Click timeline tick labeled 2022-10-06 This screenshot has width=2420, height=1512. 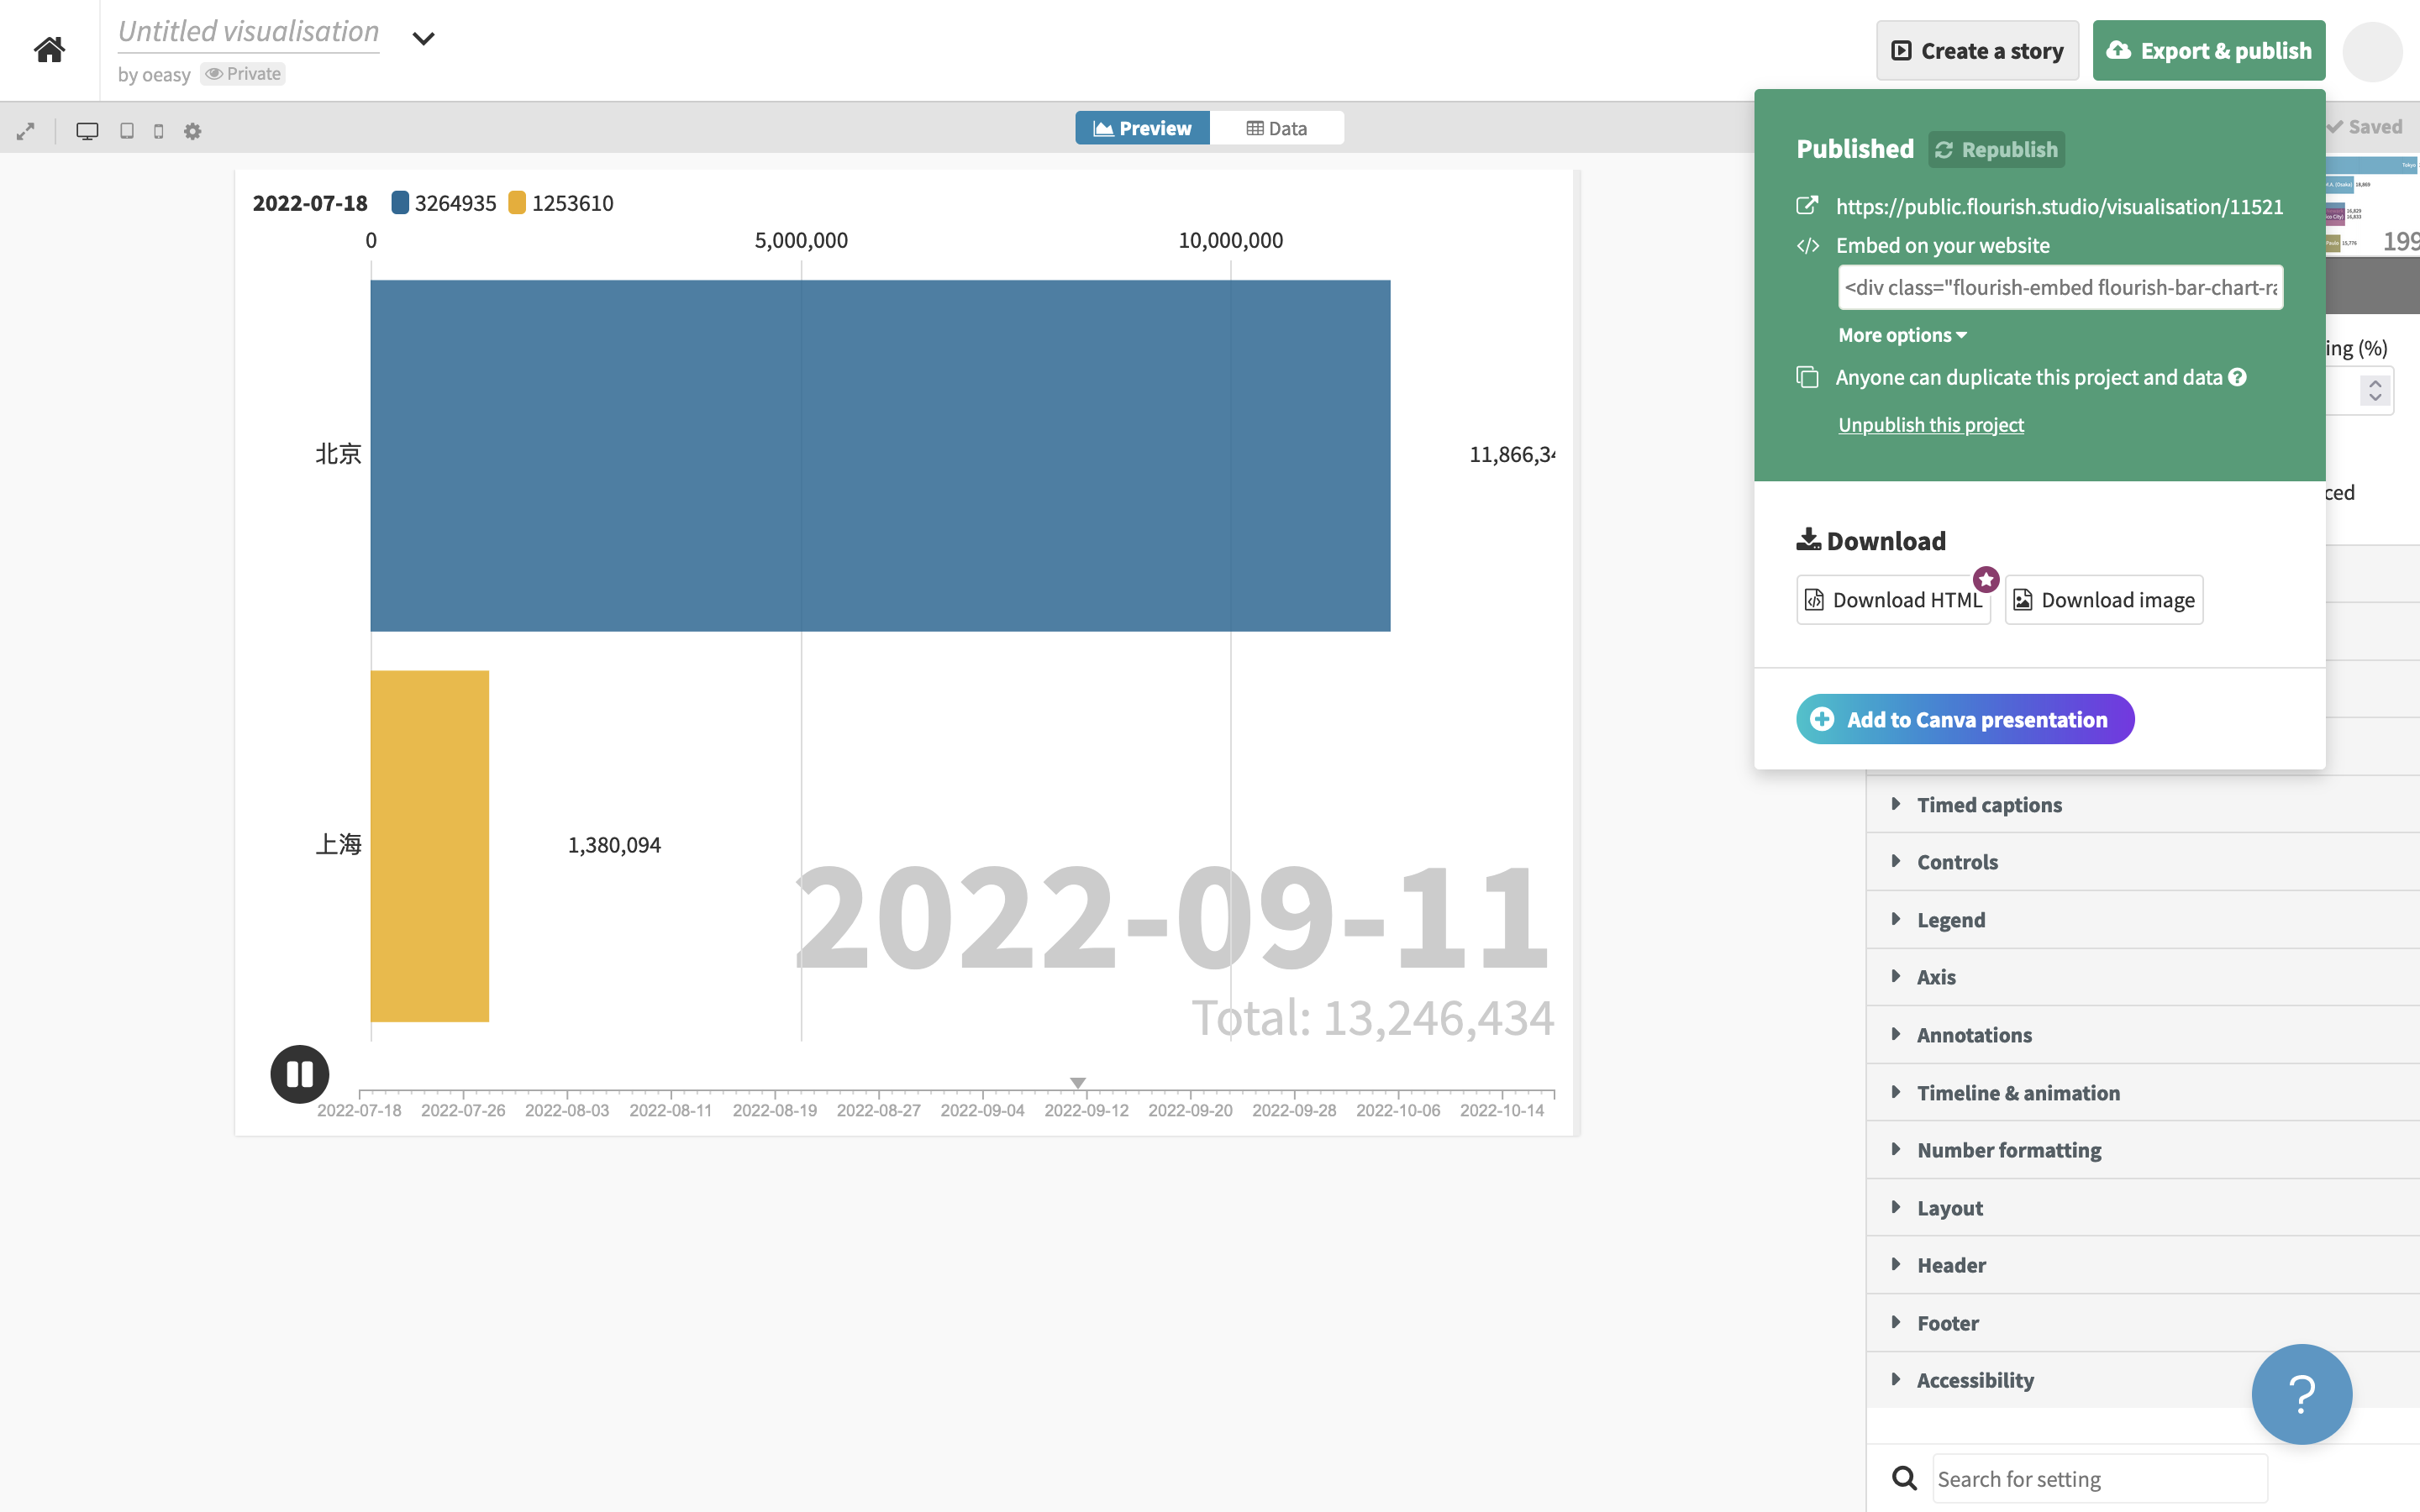(x=1398, y=1110)
